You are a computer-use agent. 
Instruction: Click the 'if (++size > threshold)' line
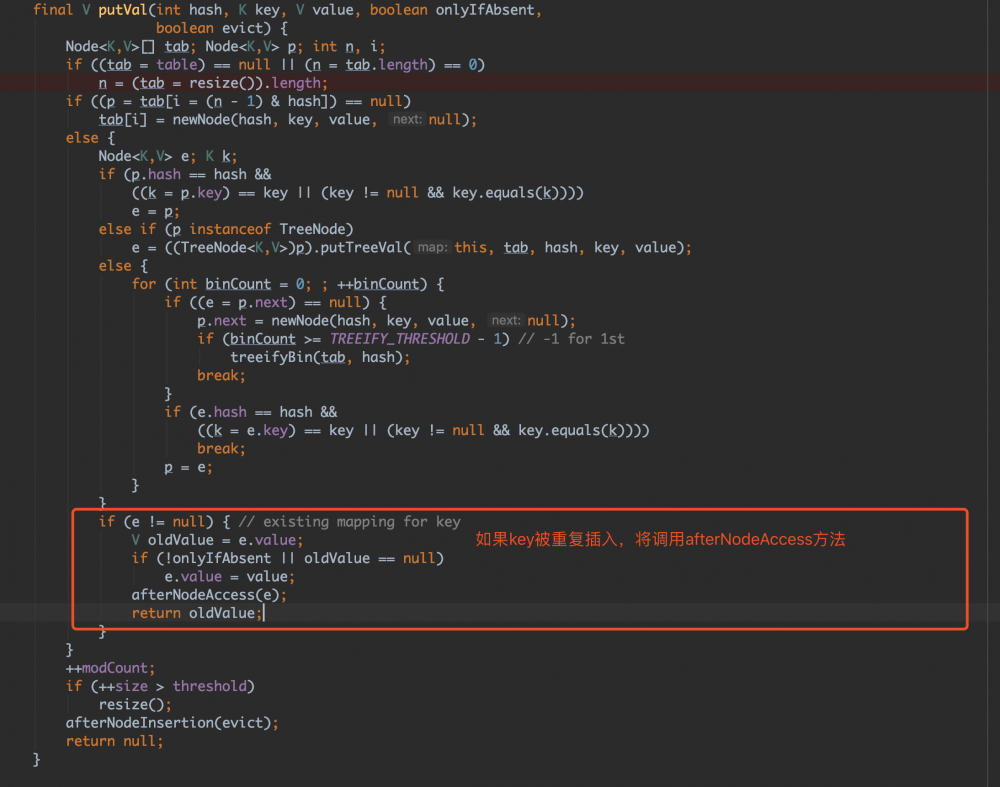point(160,686)
